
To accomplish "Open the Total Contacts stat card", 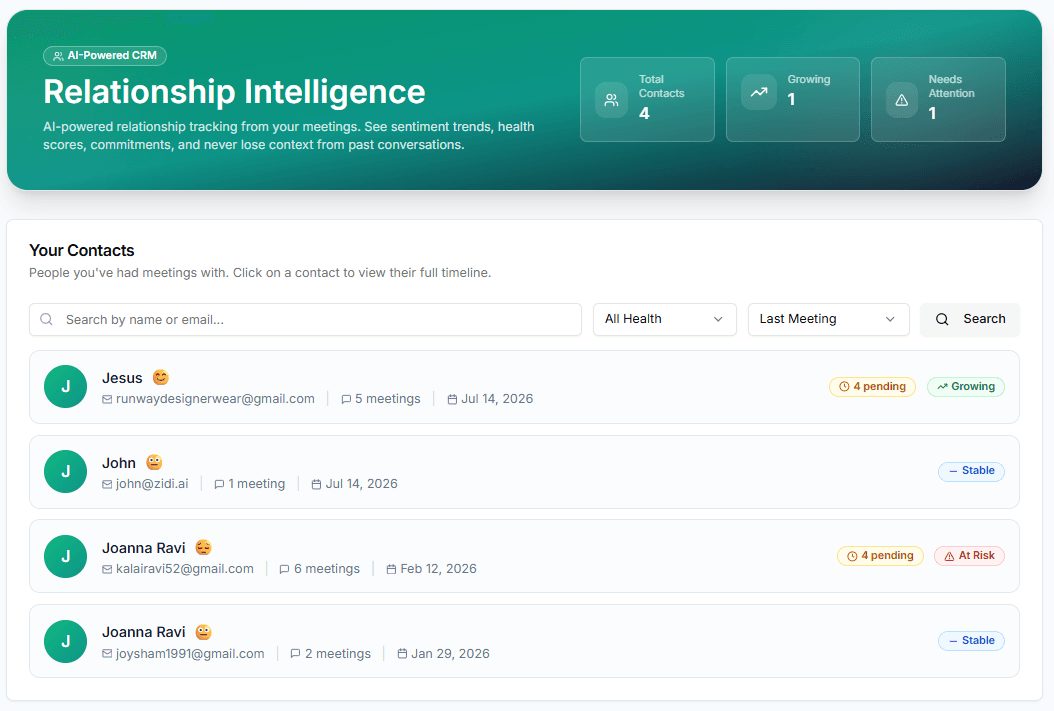I will click(x=647, y=99).
